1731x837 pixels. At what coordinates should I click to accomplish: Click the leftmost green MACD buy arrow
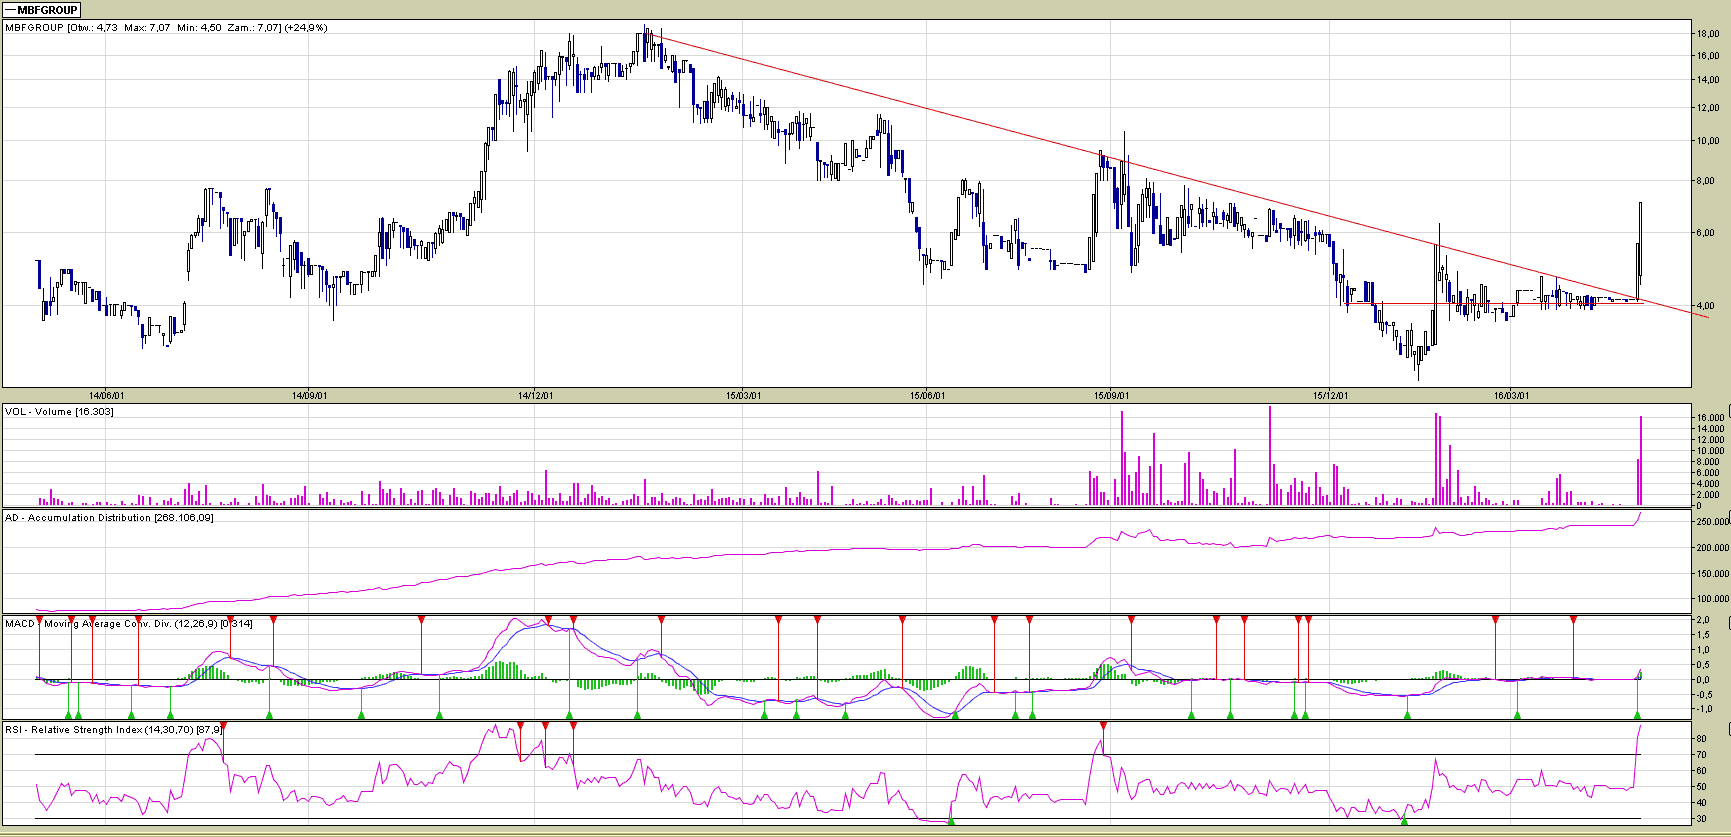[68, 714]
